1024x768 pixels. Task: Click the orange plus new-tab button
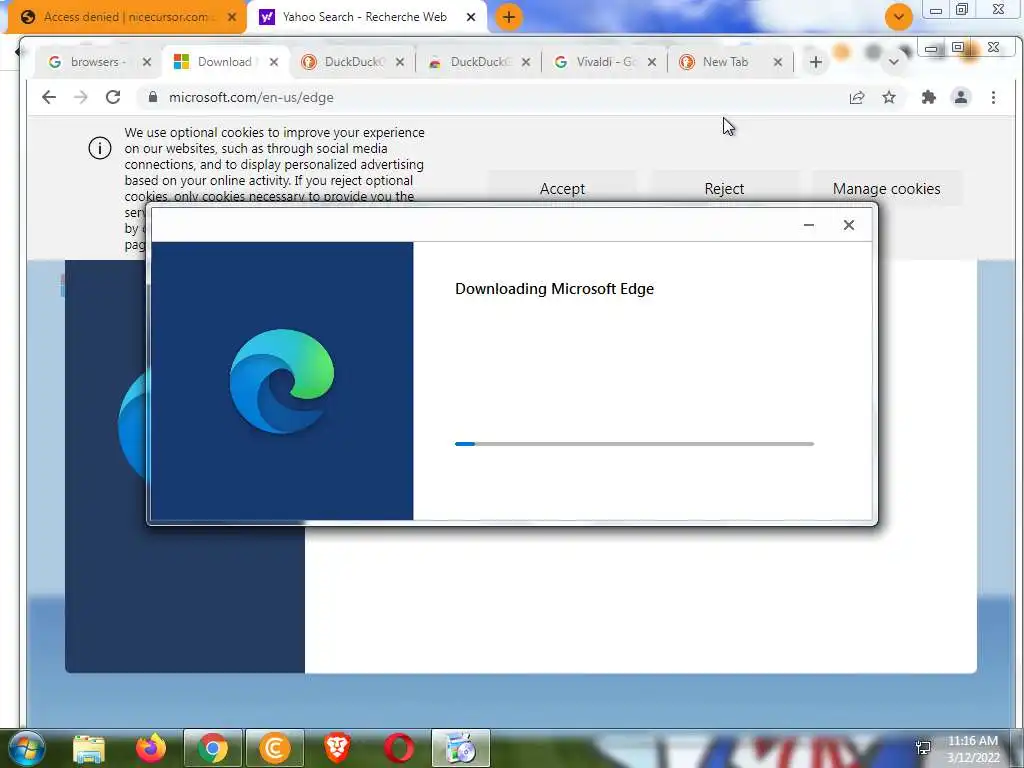509,17
